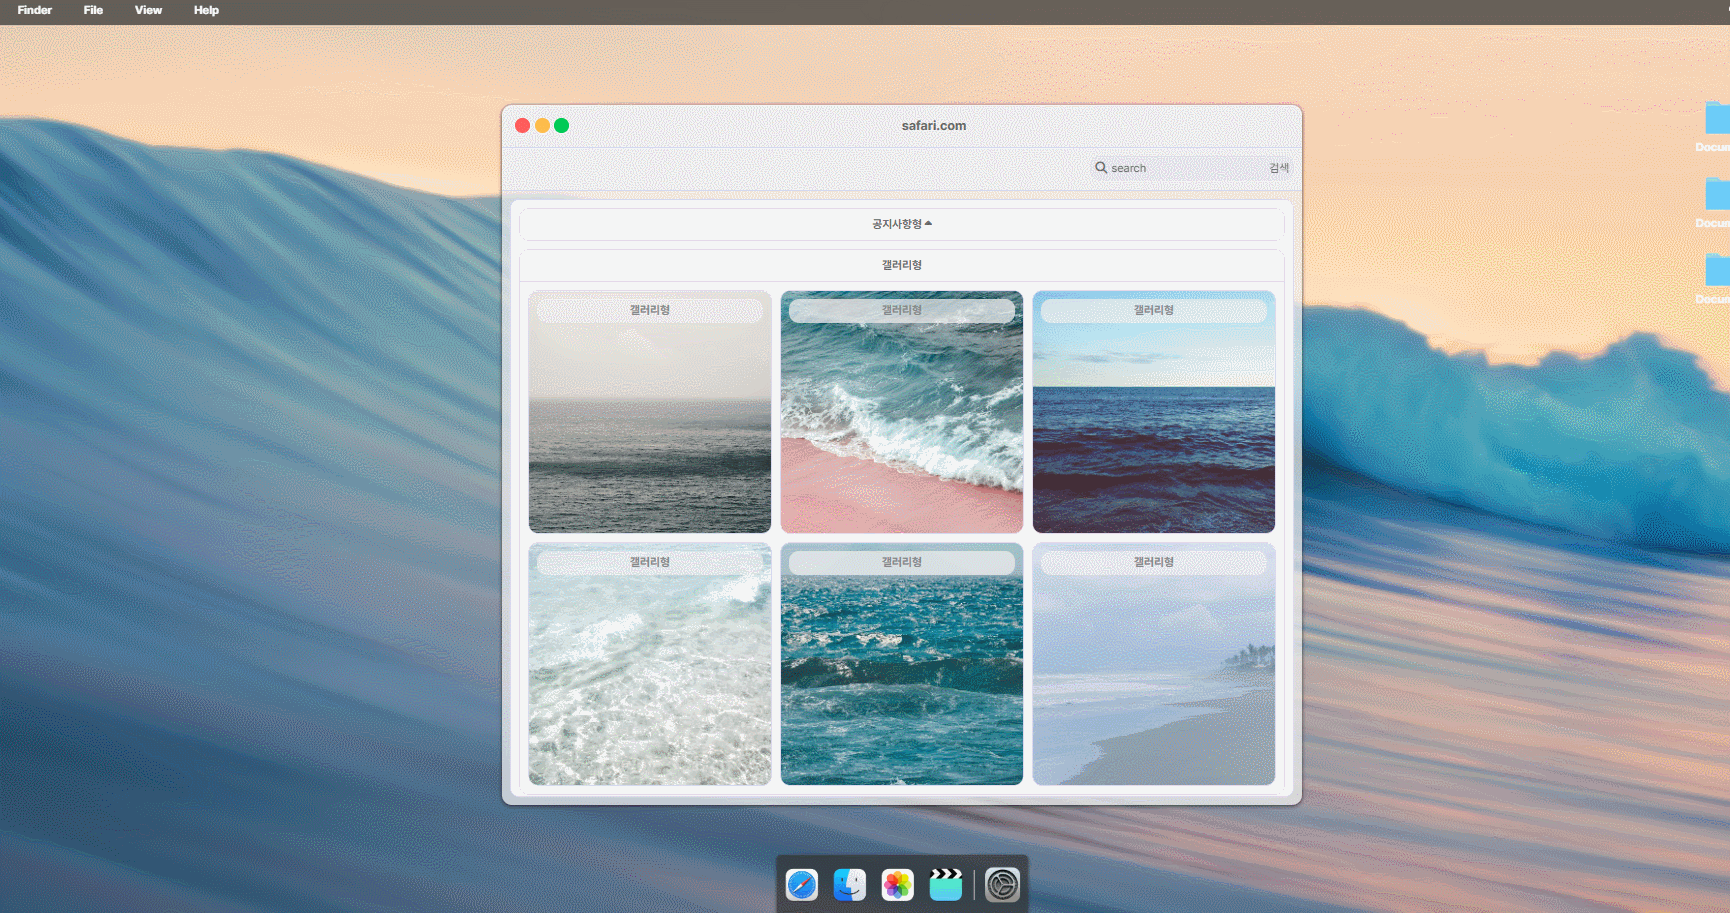Click the 갤러리형 label on gray sea card
This screenshot has width=1730, height=913.
pos(650,311)
